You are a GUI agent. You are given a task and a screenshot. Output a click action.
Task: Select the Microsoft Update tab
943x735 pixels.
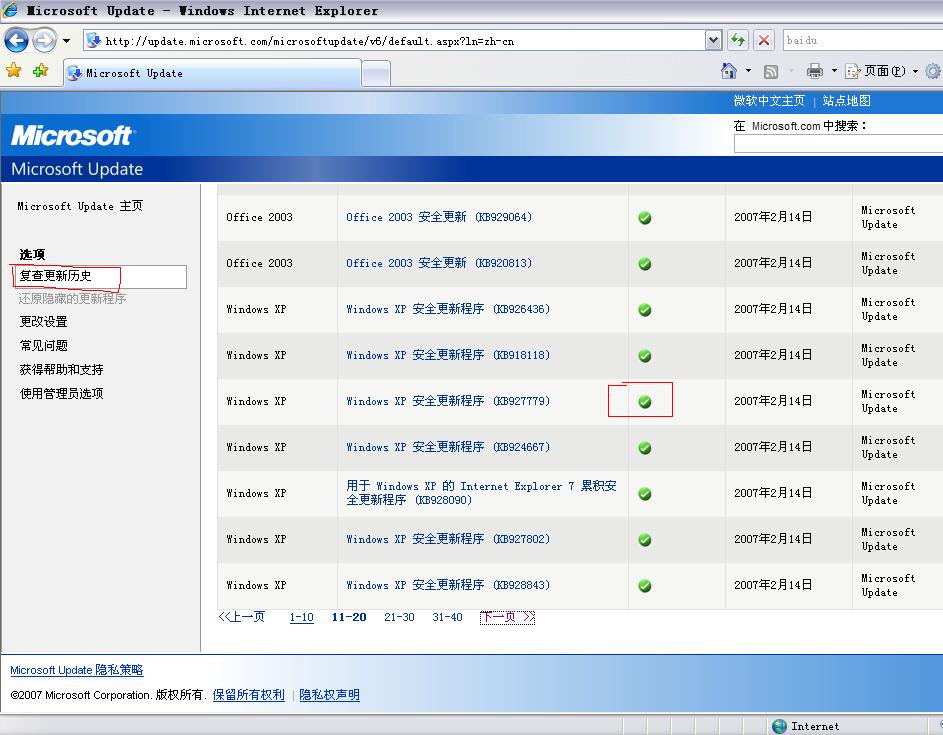pos(212,73)
